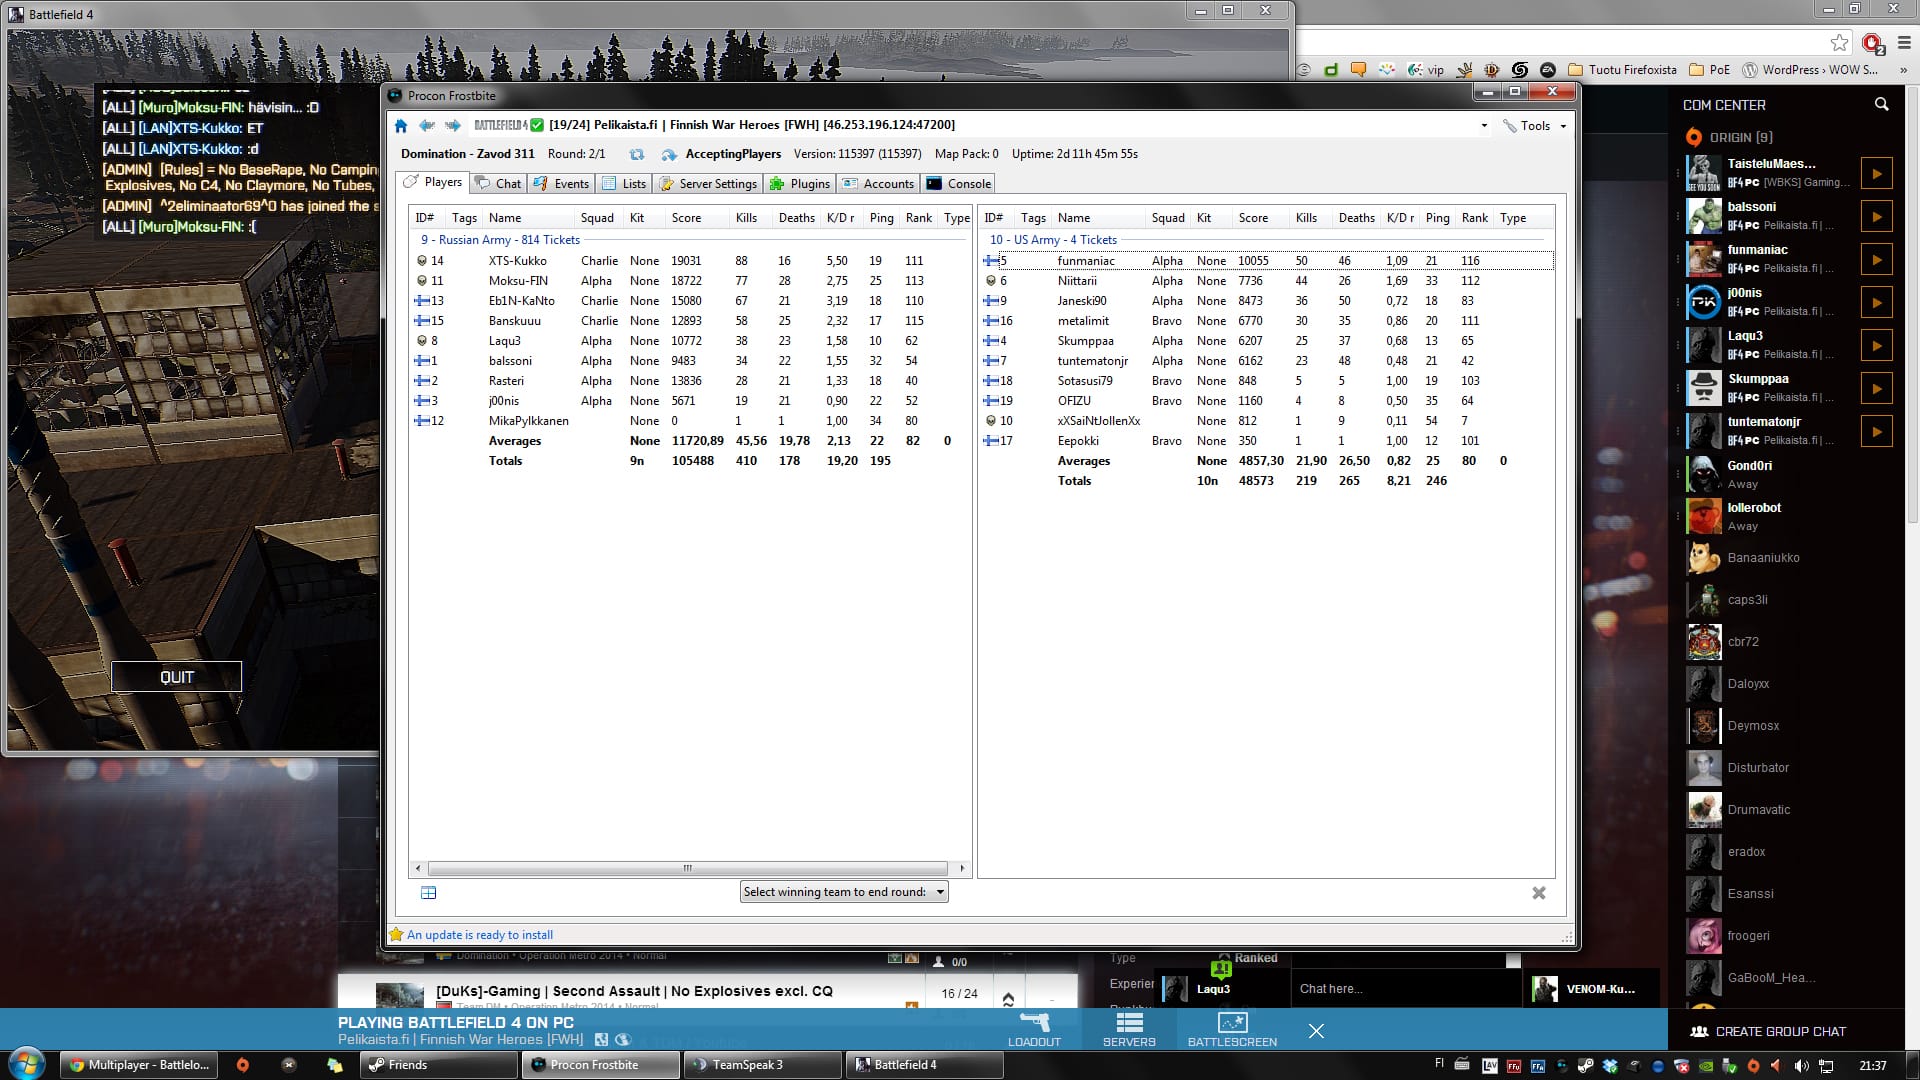
Task: Switch to Server Settings tab
Action: tap(708, 184)
